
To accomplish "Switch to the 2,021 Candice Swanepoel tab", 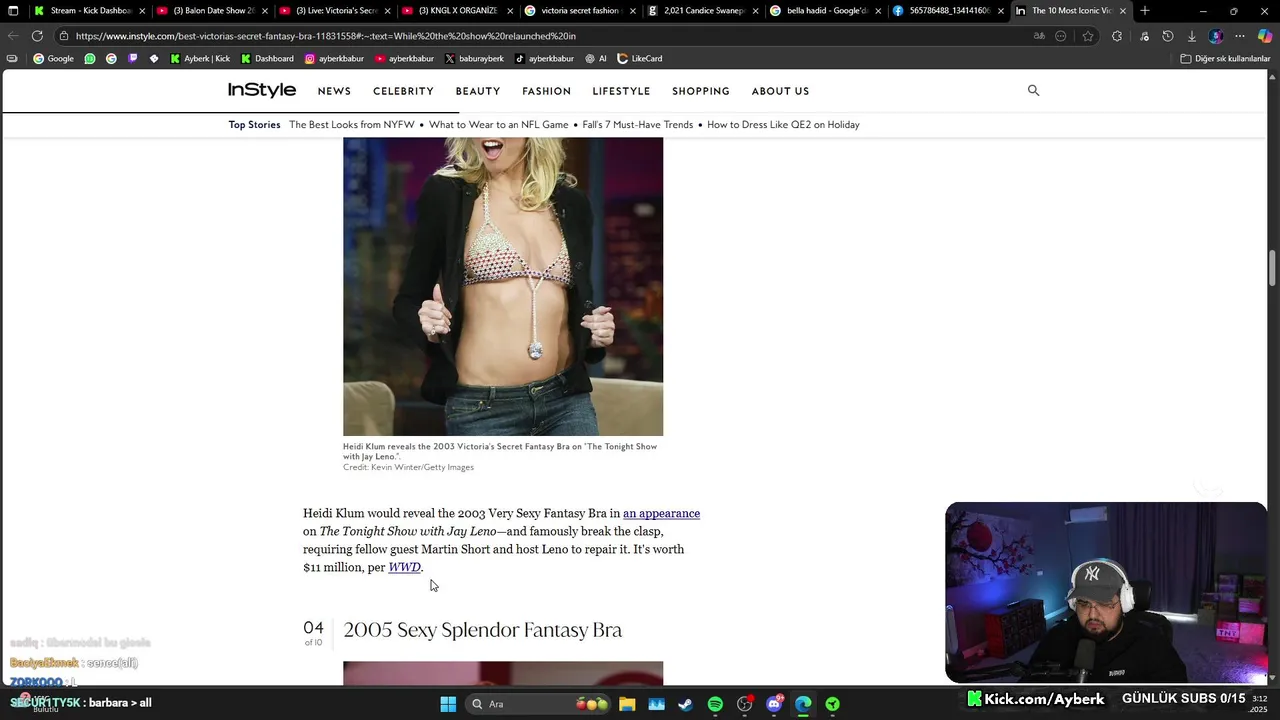I will (701, 11).
